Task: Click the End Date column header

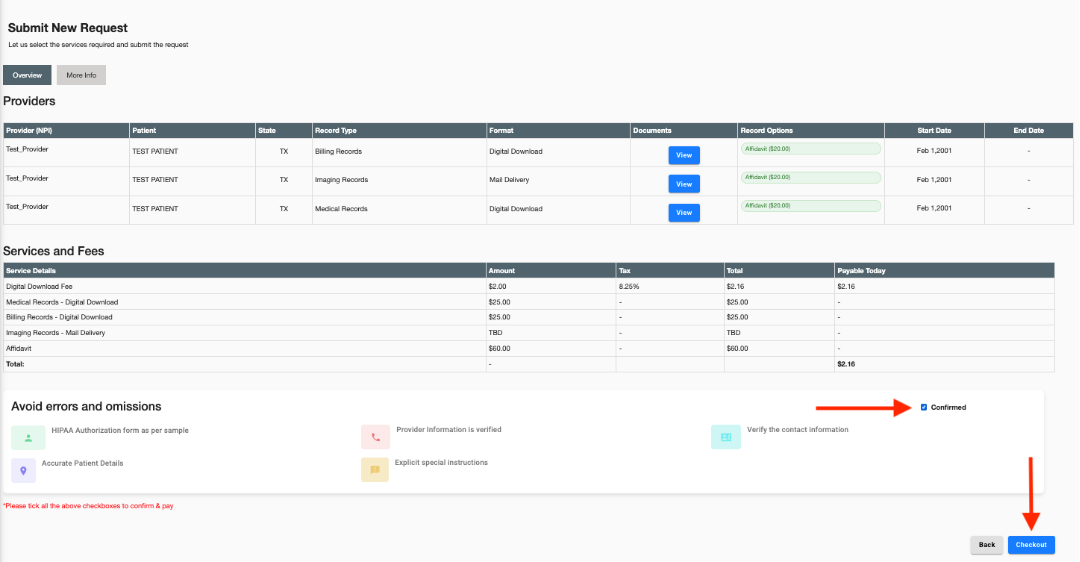Action: [1028, 130]
